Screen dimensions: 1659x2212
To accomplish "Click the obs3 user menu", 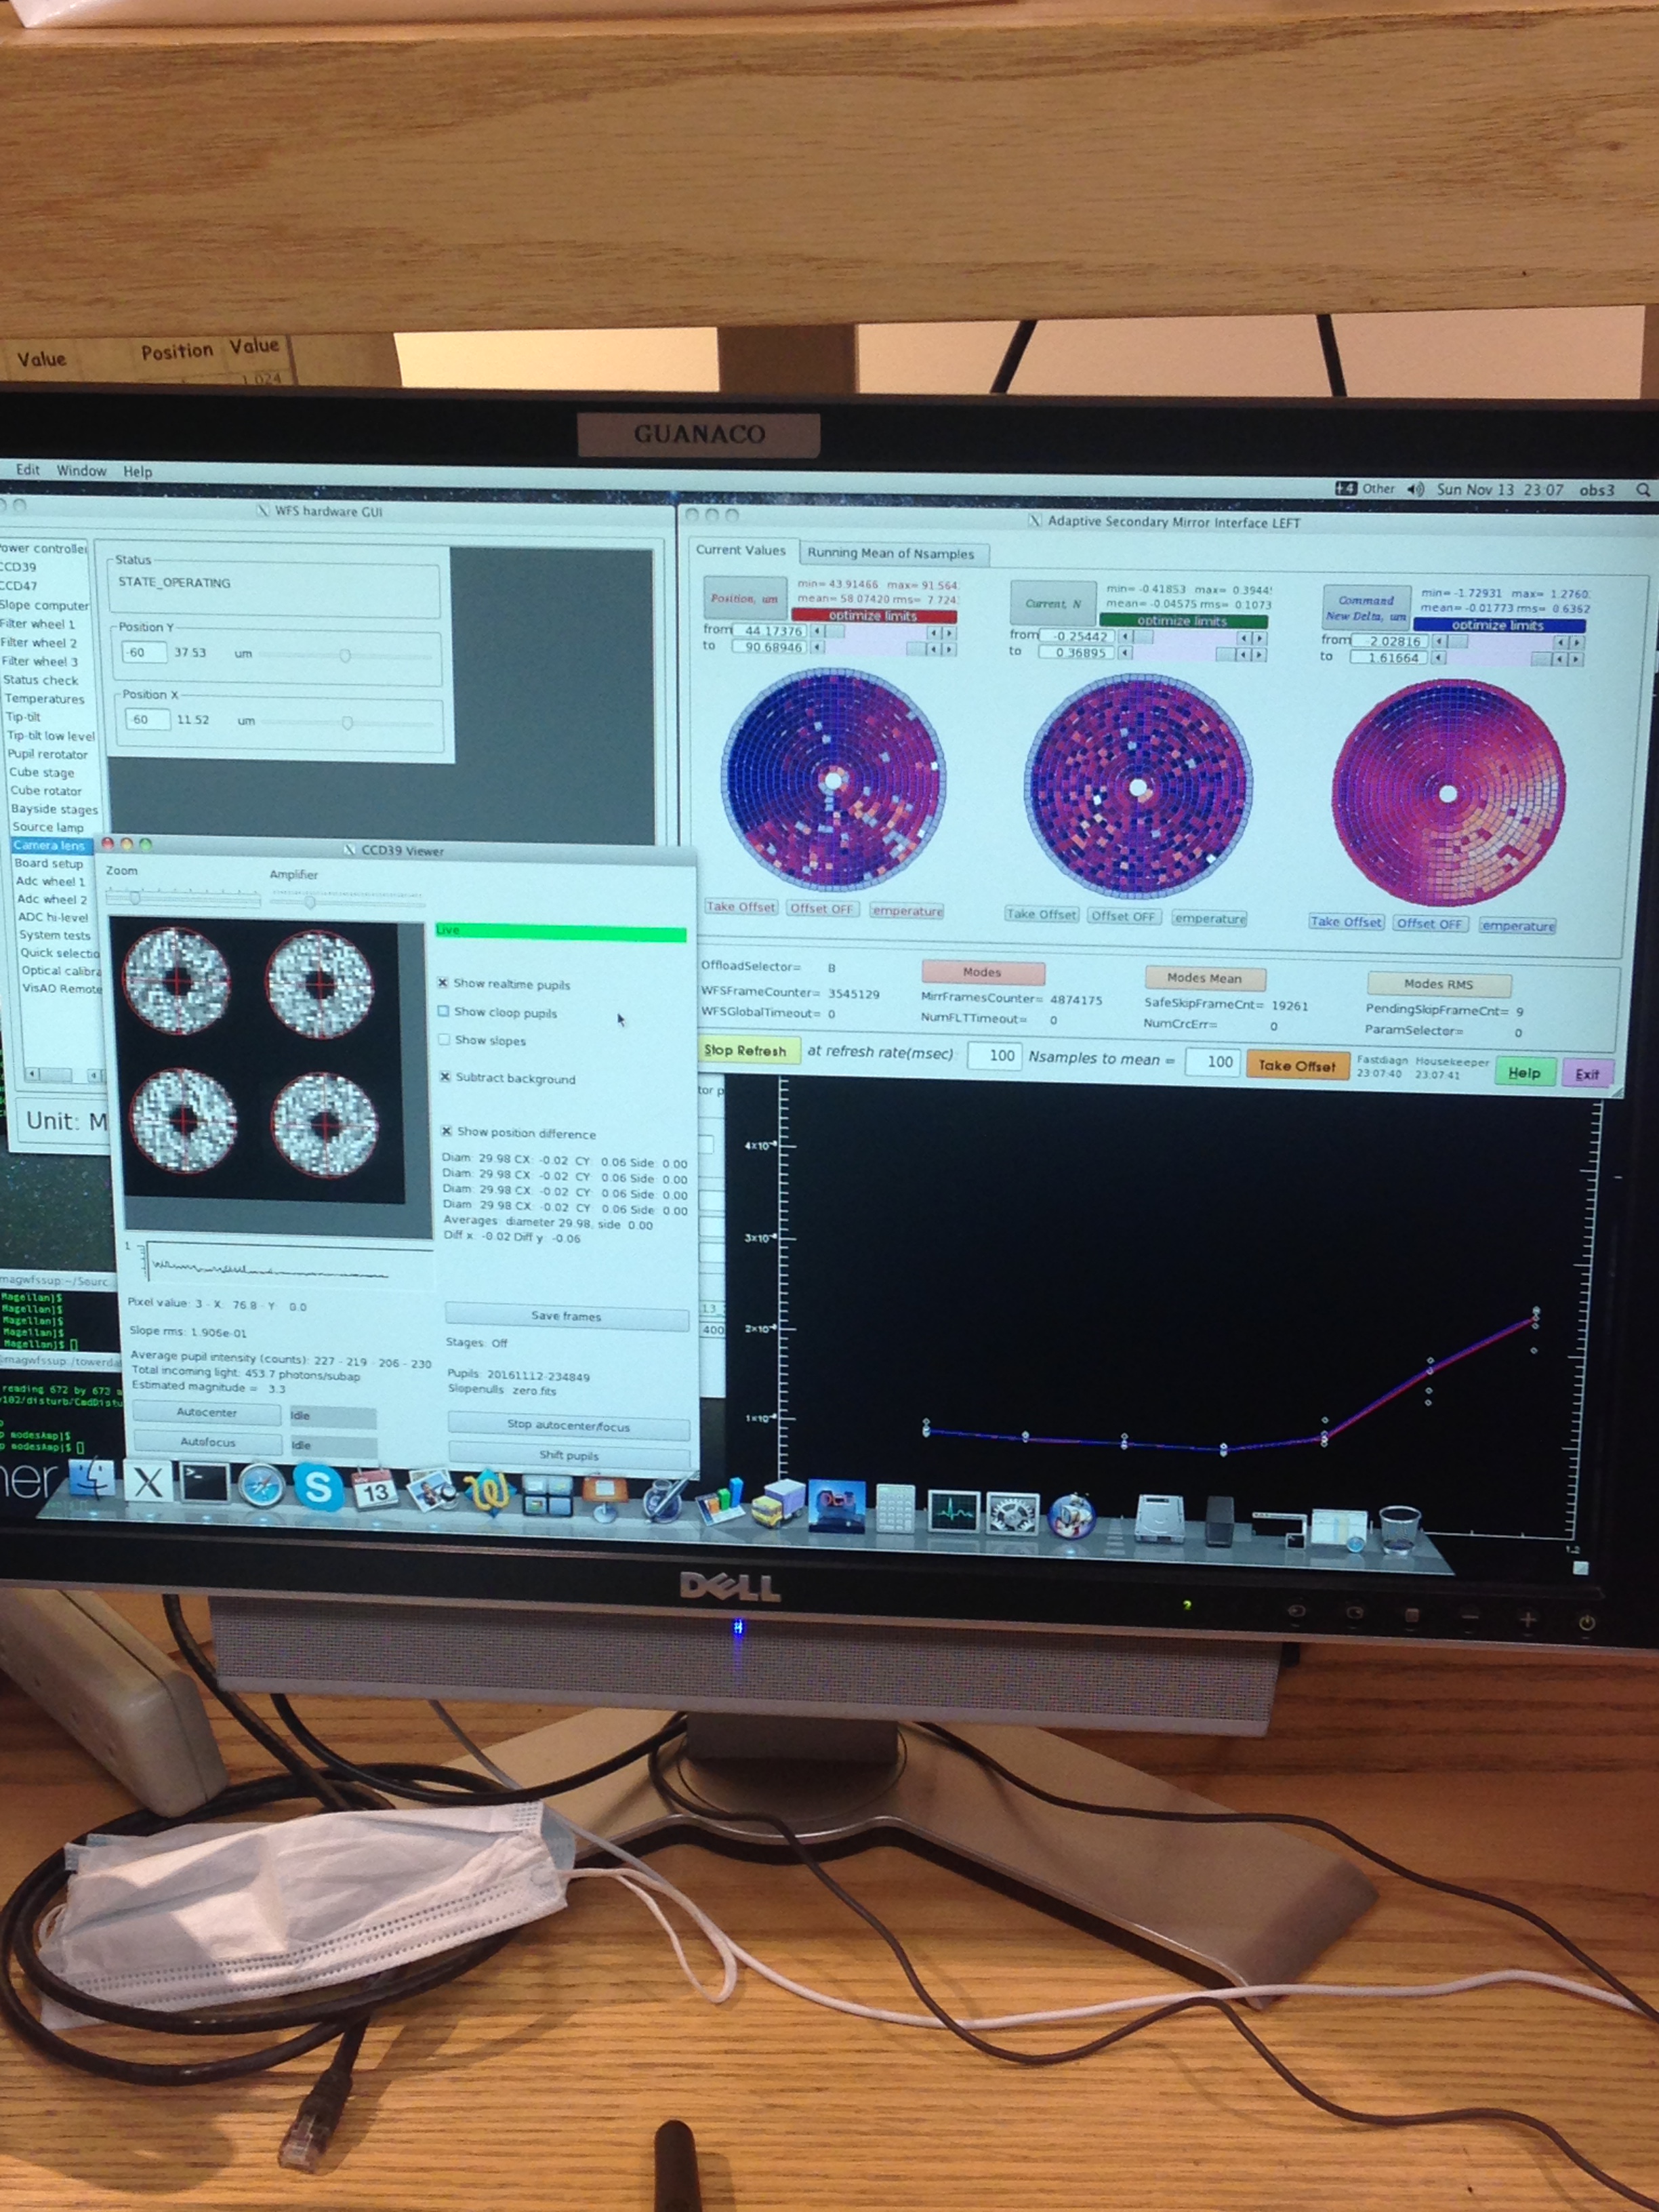I will [x=1597, y=490].
